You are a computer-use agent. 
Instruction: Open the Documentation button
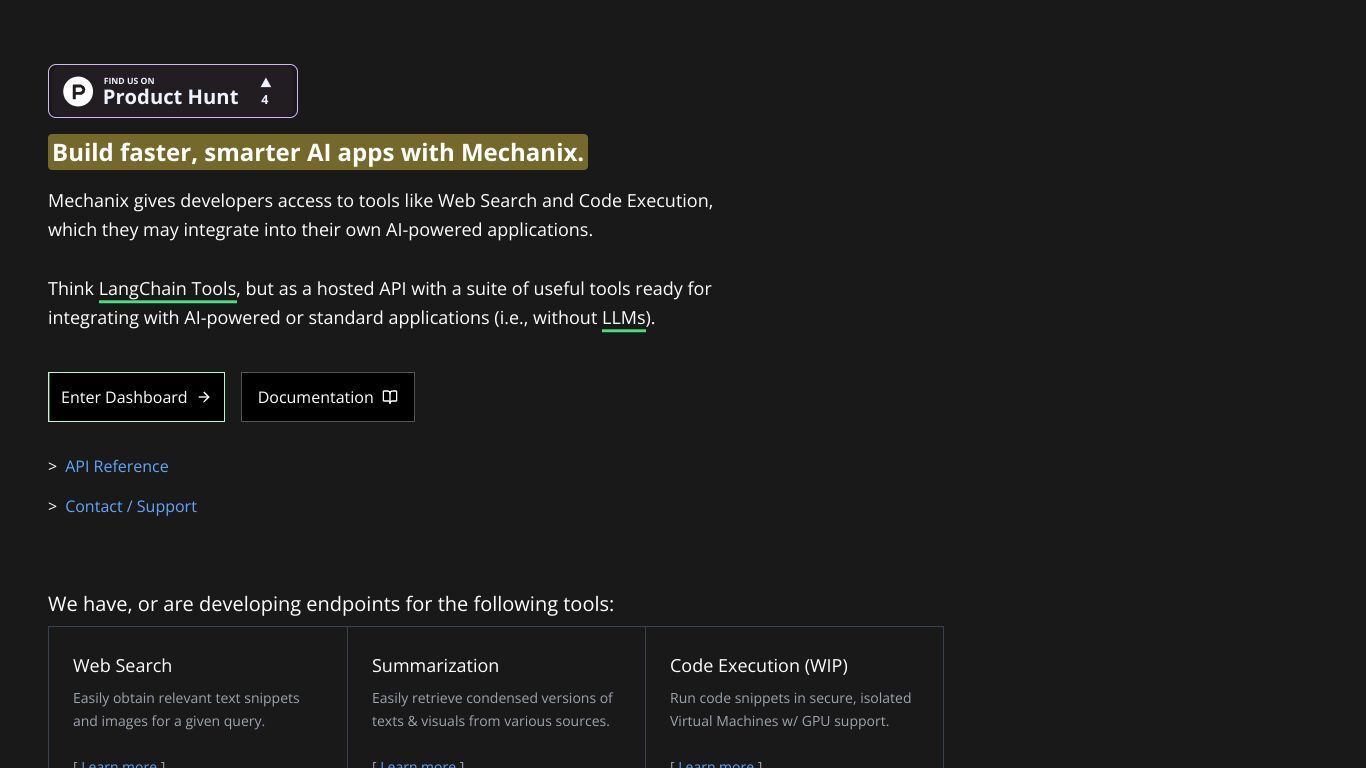pos(328,397)
